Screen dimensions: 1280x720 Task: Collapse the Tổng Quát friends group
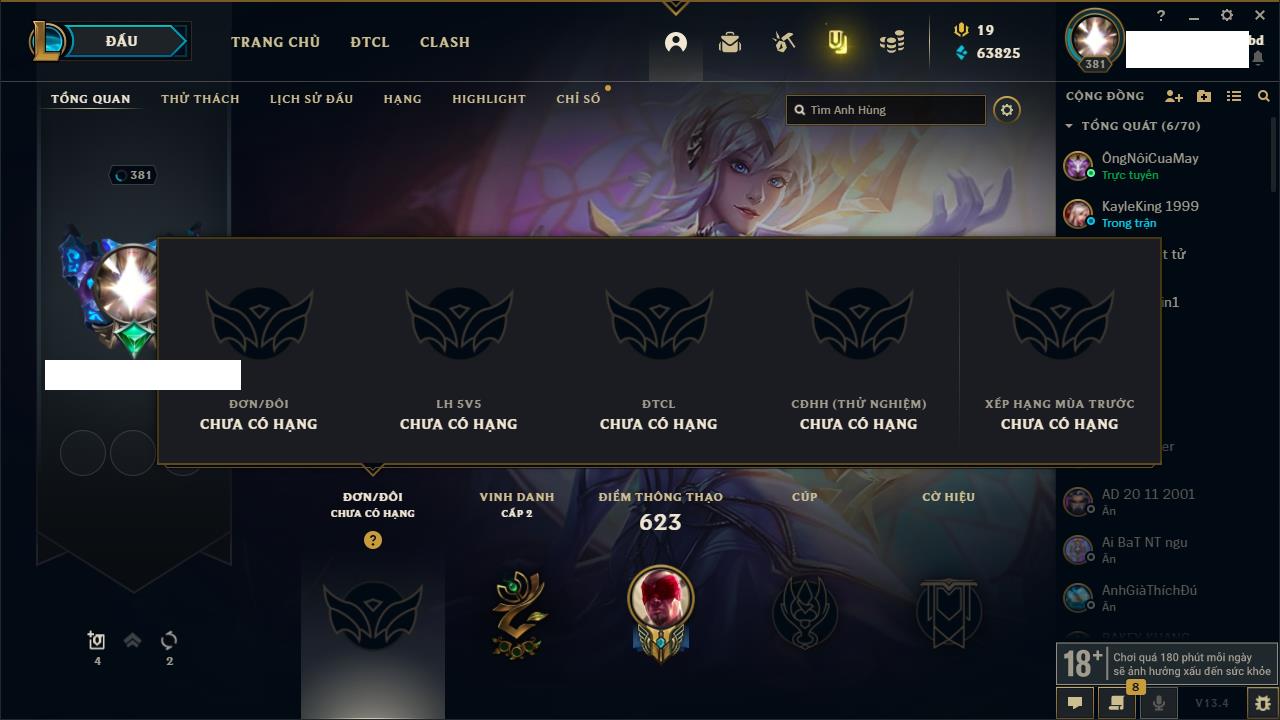pos(1069,126)
